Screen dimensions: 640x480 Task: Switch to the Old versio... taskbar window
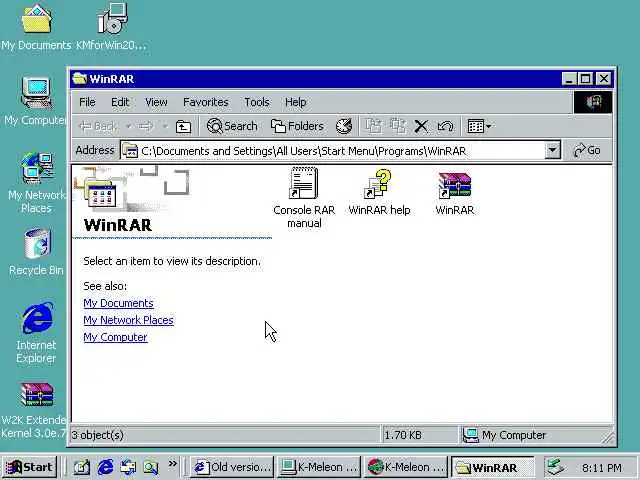point(231,467)
